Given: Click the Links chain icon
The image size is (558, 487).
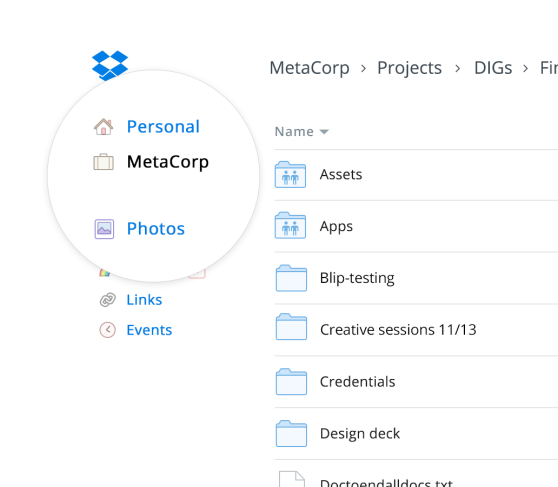Looking at the screenshot, I should click(x=107, y=300).
